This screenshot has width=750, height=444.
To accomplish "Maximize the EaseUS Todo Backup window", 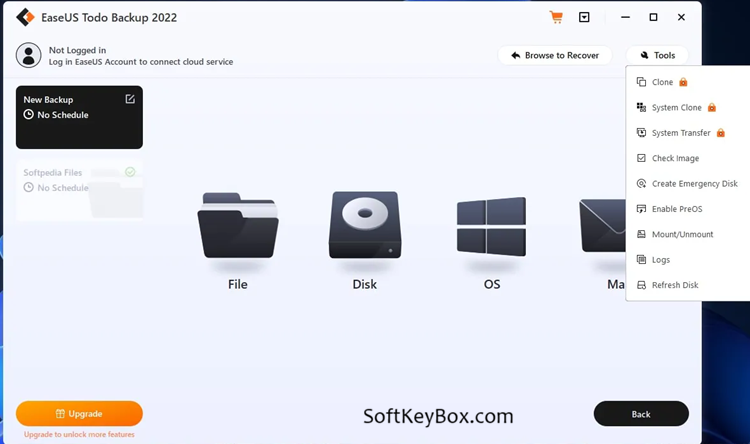I will [x=653, y=17].
